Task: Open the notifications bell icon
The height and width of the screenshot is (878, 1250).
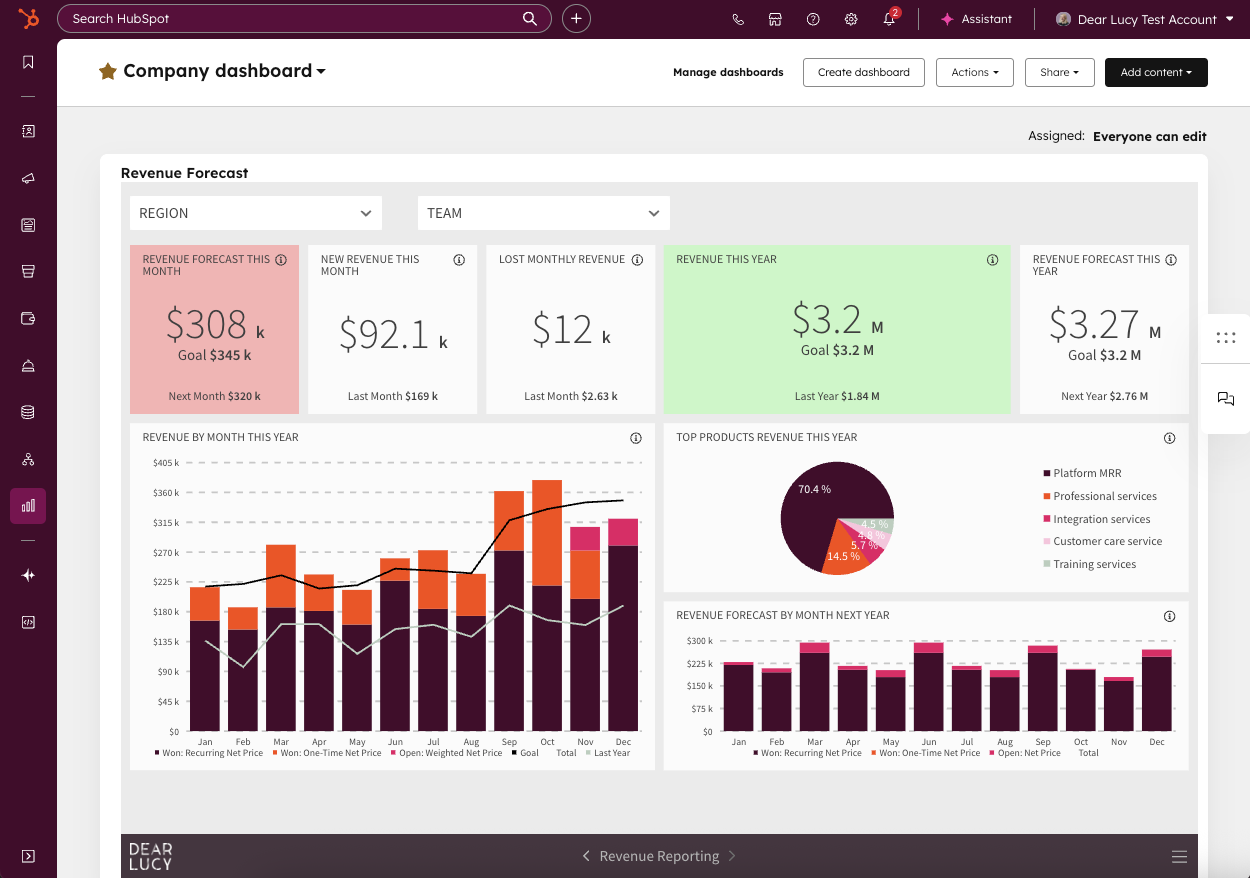Action: 889,19
